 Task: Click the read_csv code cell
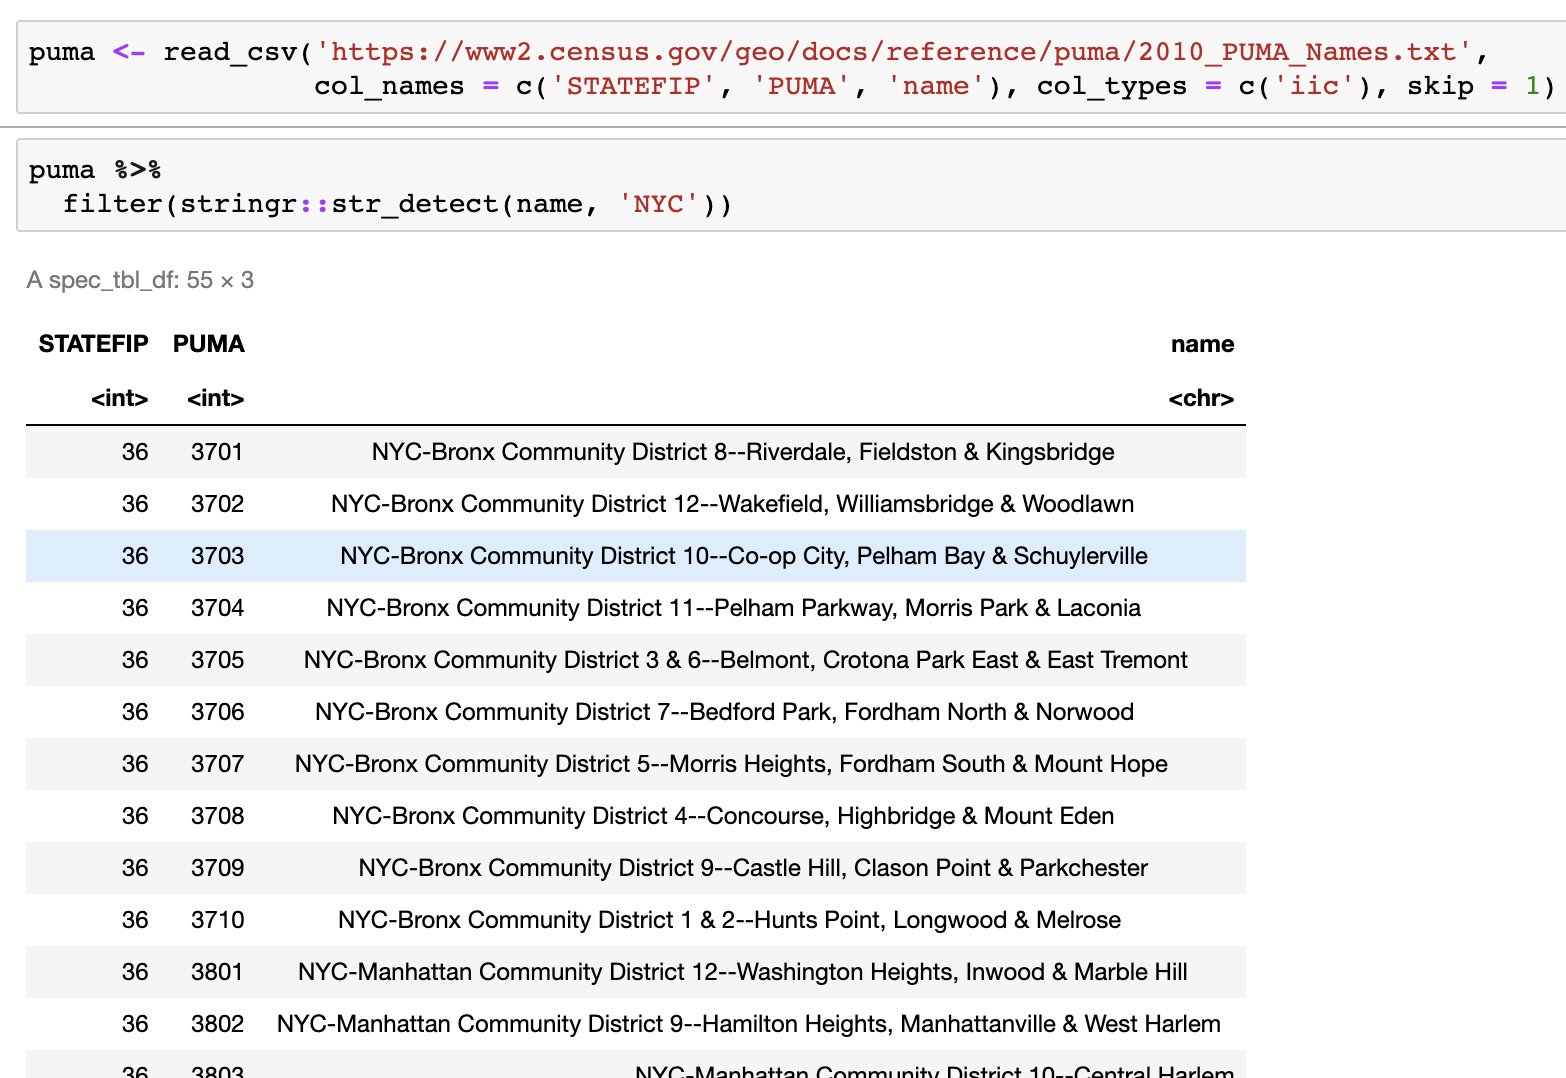click(x=792, y=68)
